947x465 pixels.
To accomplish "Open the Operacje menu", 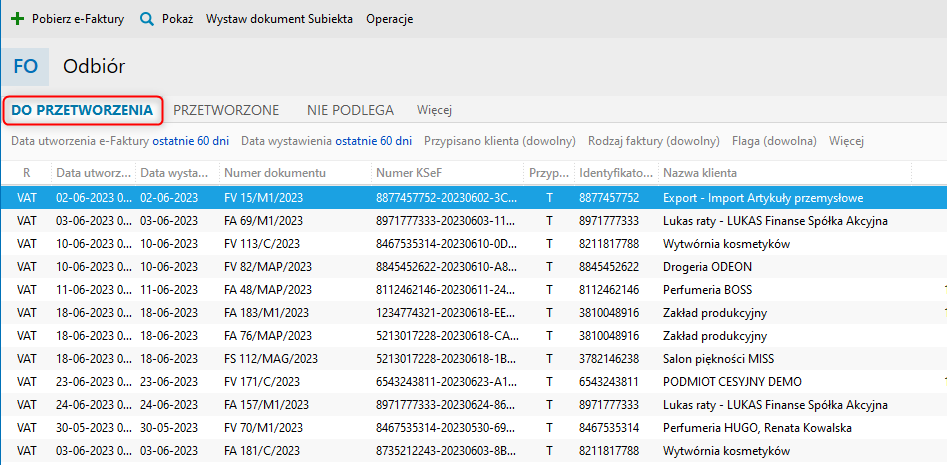I will point(389,19).
